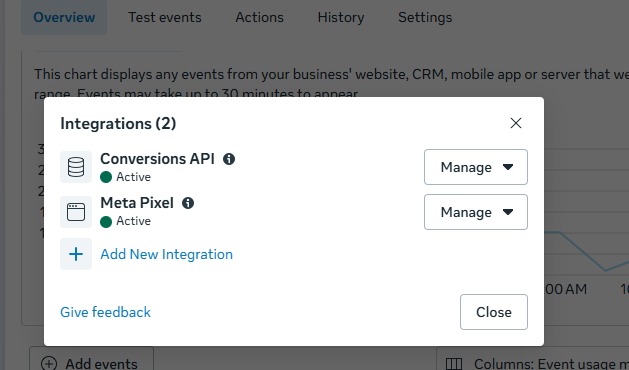Click the Meta Pixel browser window icon
The height and width of the screenshot is (370, 629).
[76, 212]
